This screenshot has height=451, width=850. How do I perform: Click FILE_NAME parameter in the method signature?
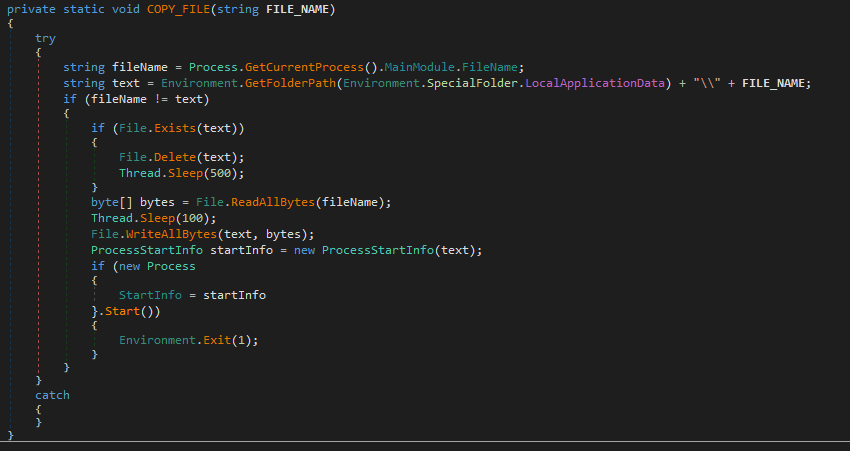[297, 9]
